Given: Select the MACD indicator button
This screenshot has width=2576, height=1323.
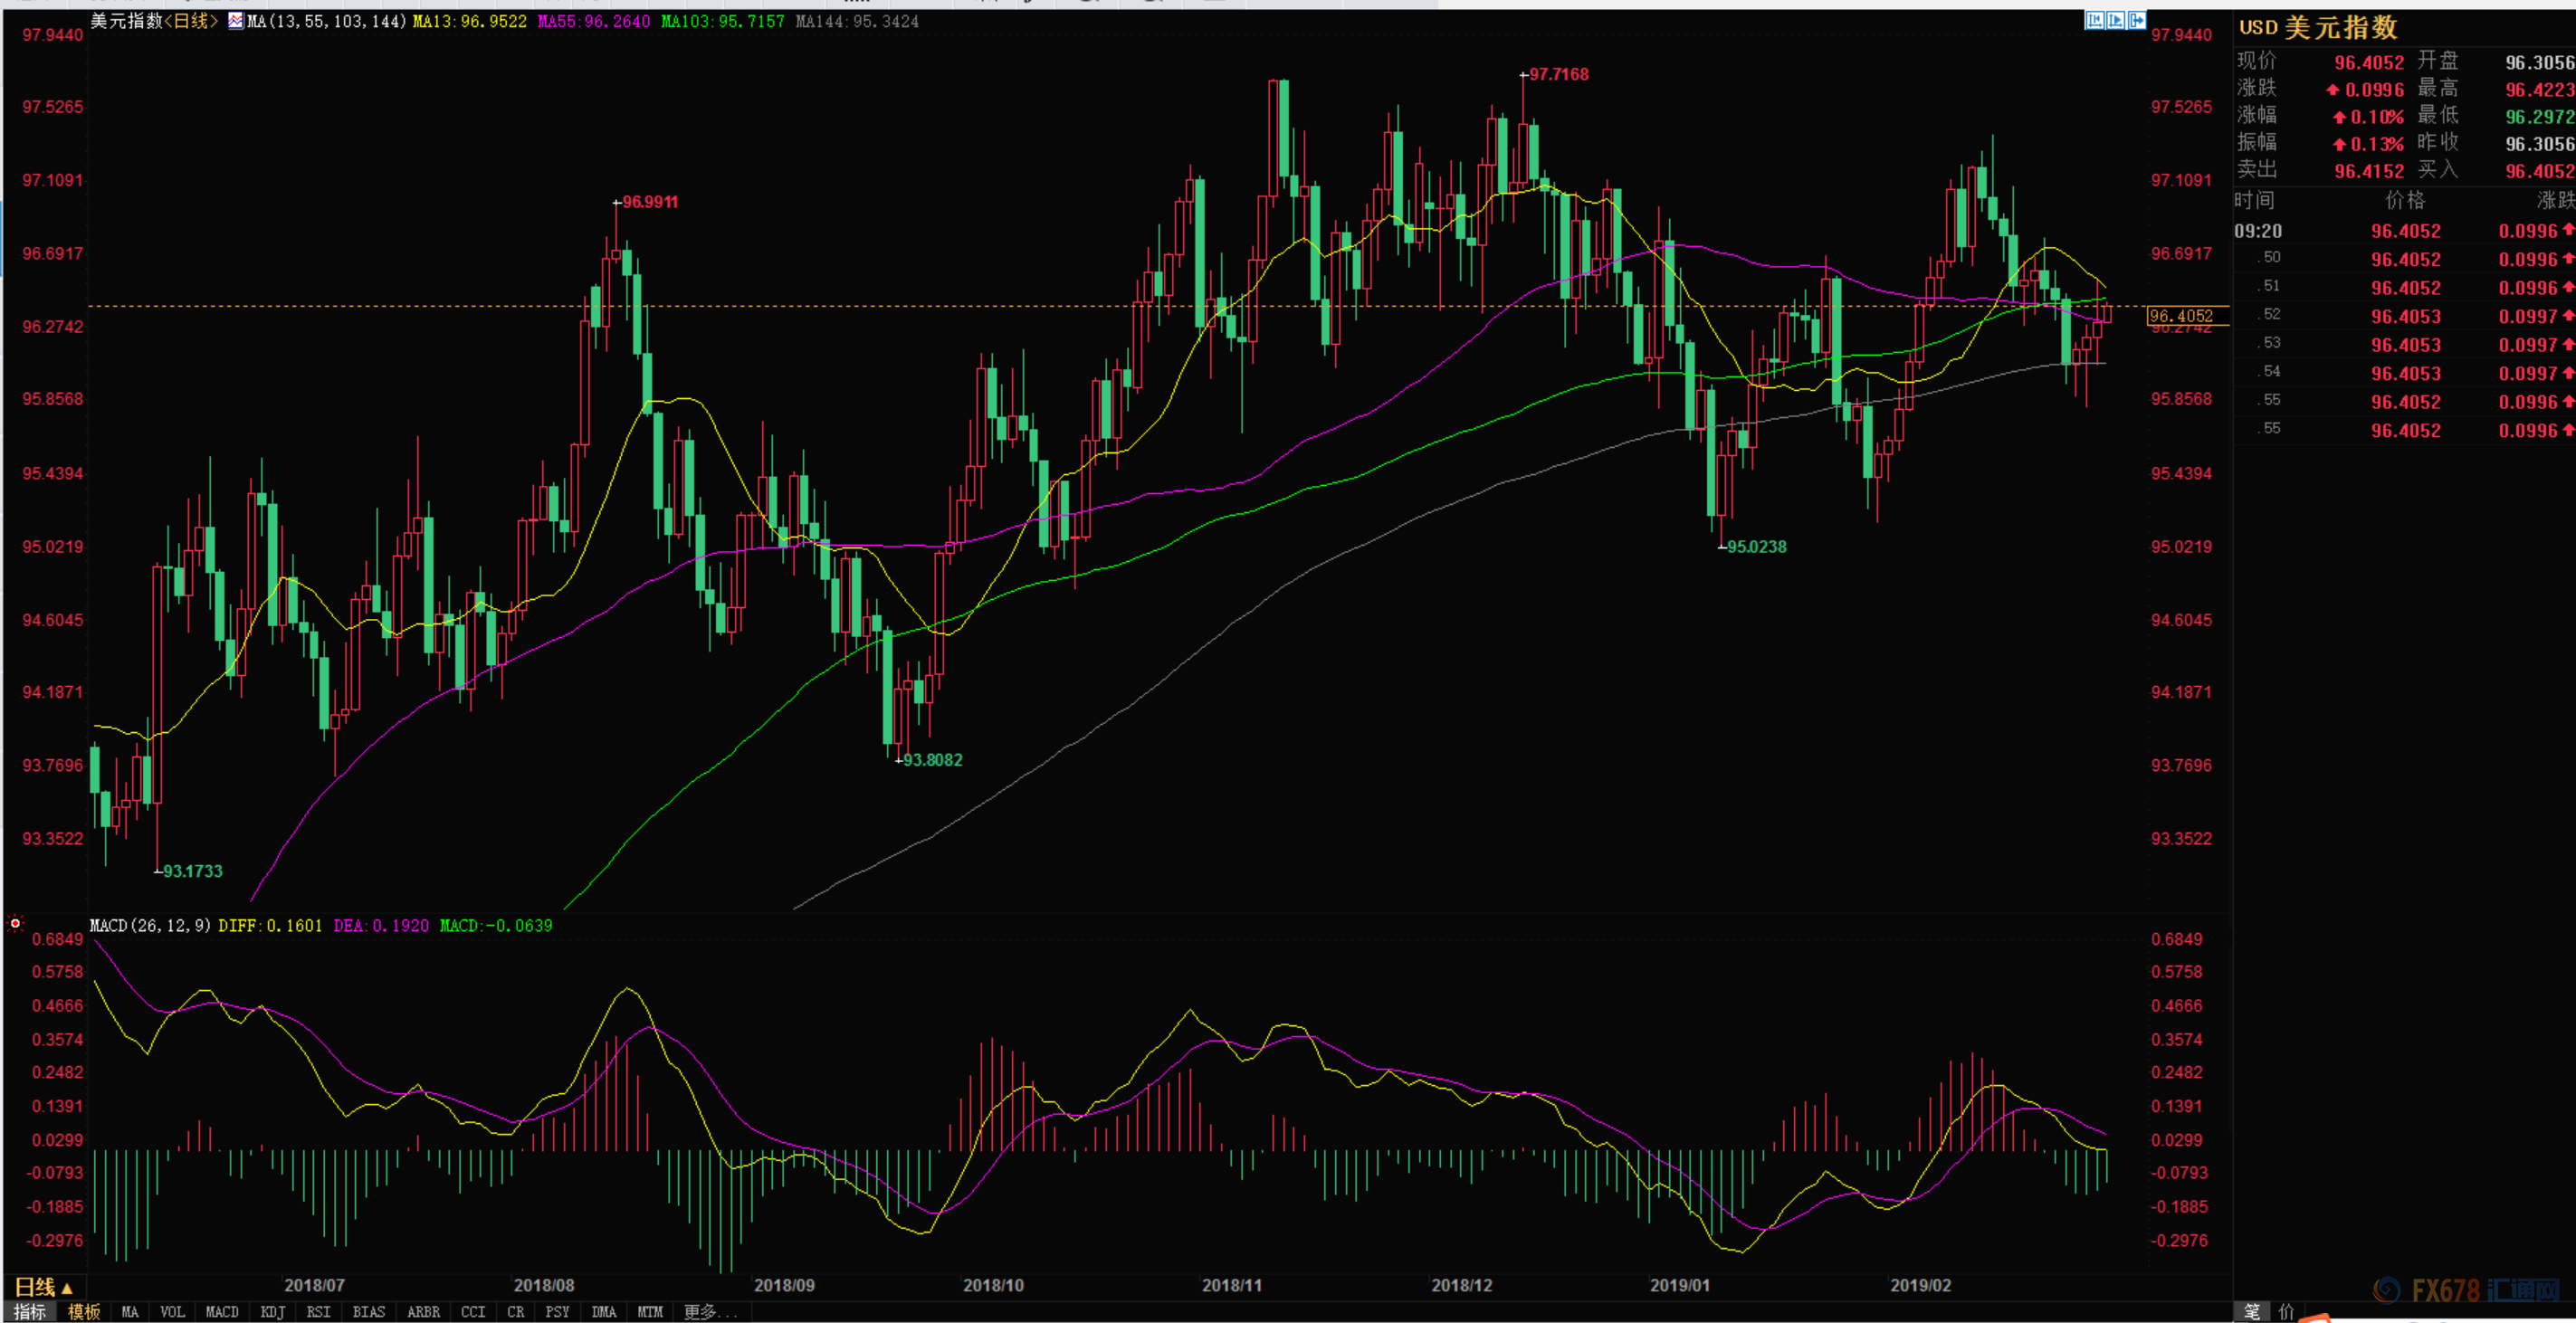Looking at the screenshot, I should coord(222,1312).
